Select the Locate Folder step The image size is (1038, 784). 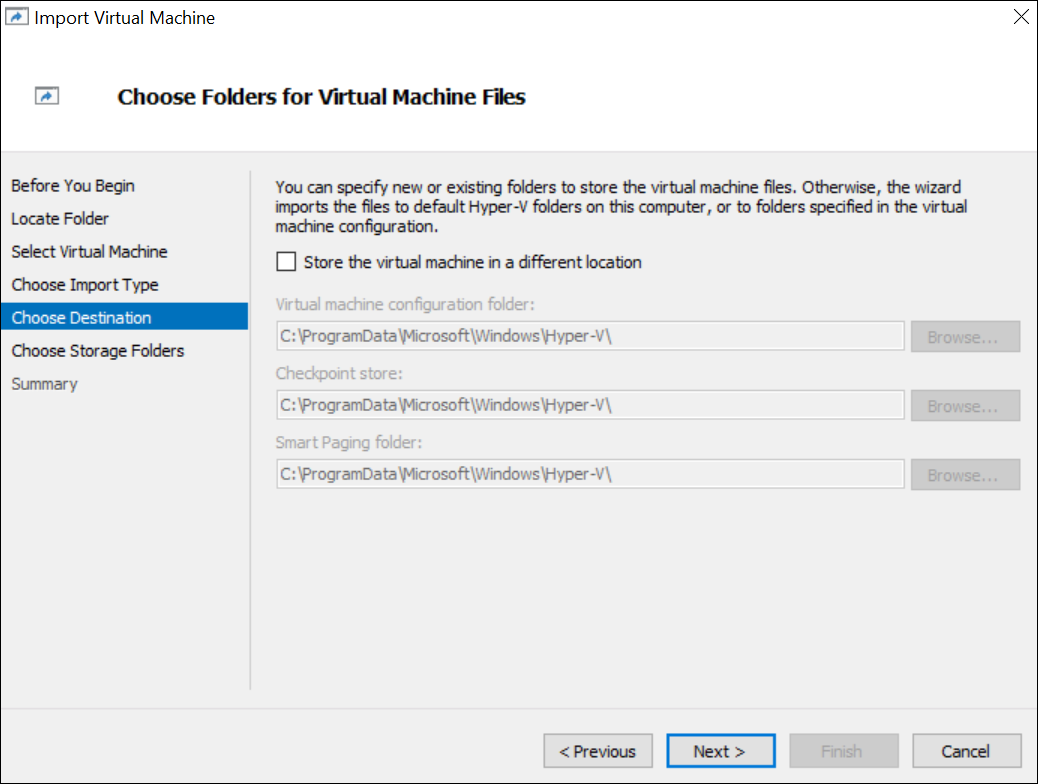[x=60, y=219]
